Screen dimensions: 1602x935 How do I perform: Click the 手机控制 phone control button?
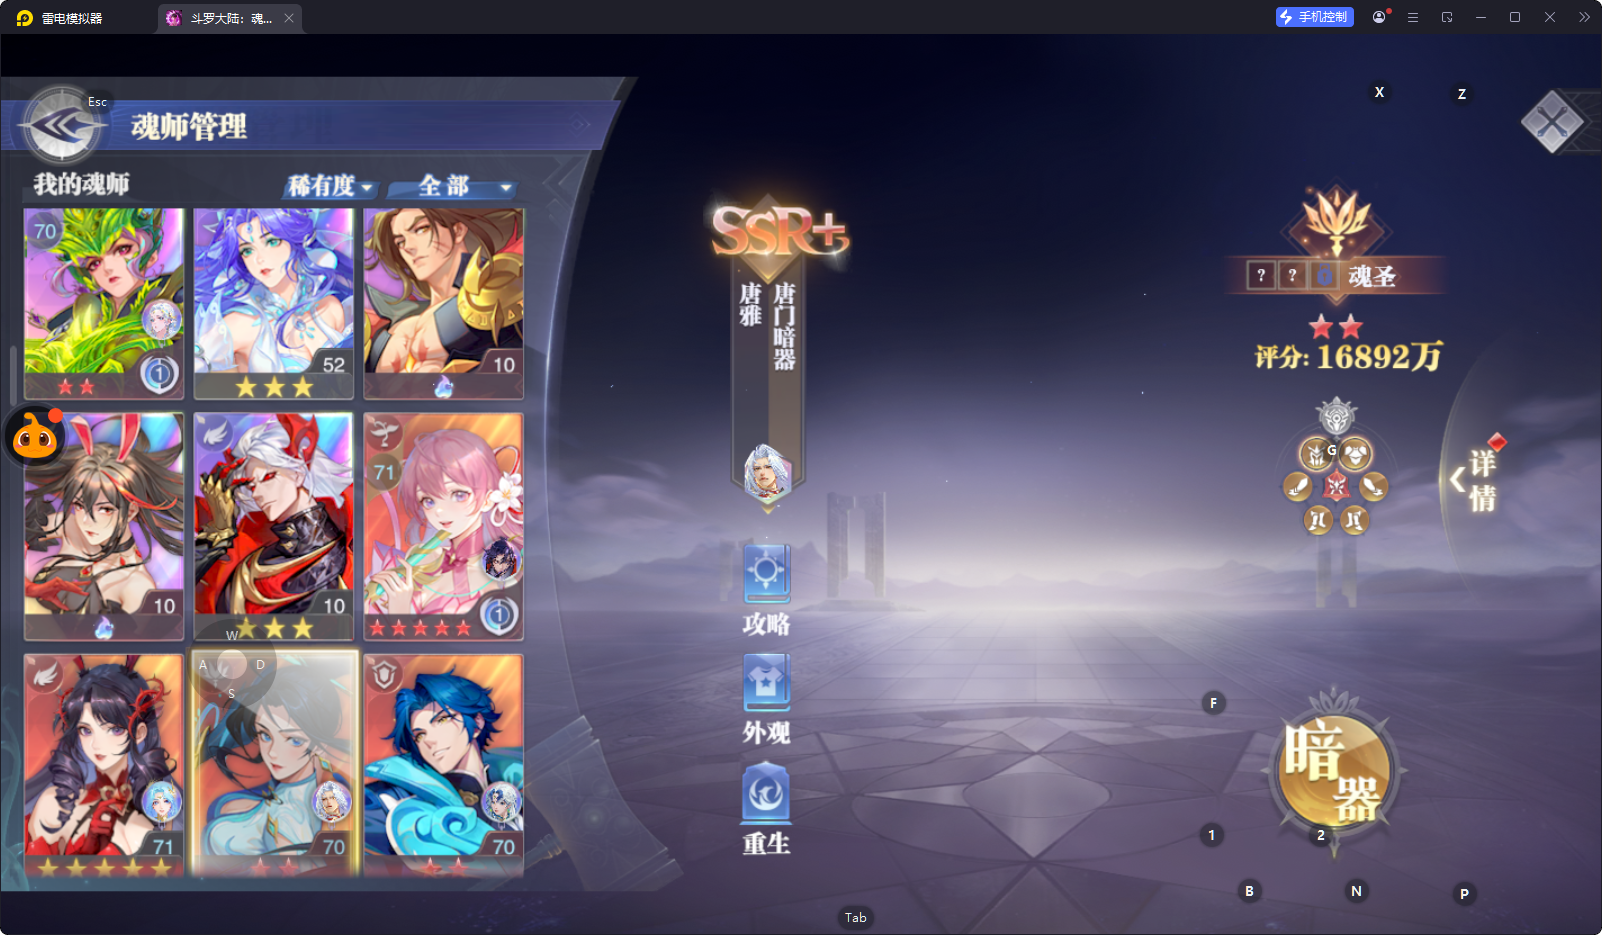[1314, 17]
